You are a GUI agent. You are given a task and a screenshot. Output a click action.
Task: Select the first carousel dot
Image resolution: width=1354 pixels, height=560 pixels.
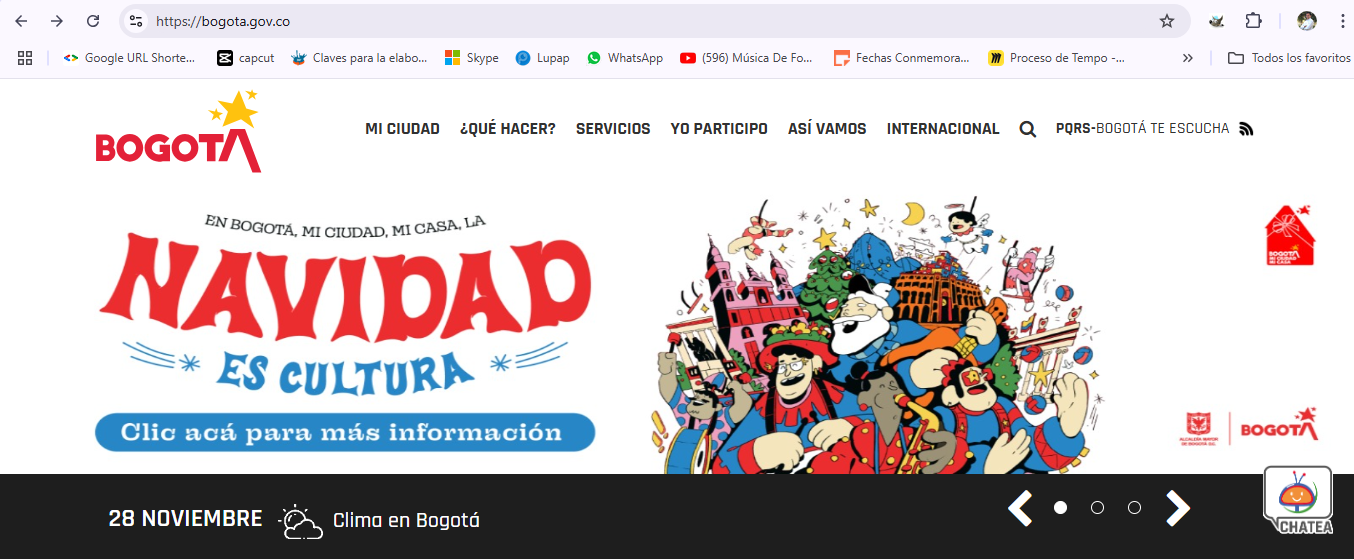(x=1060, y=508)
